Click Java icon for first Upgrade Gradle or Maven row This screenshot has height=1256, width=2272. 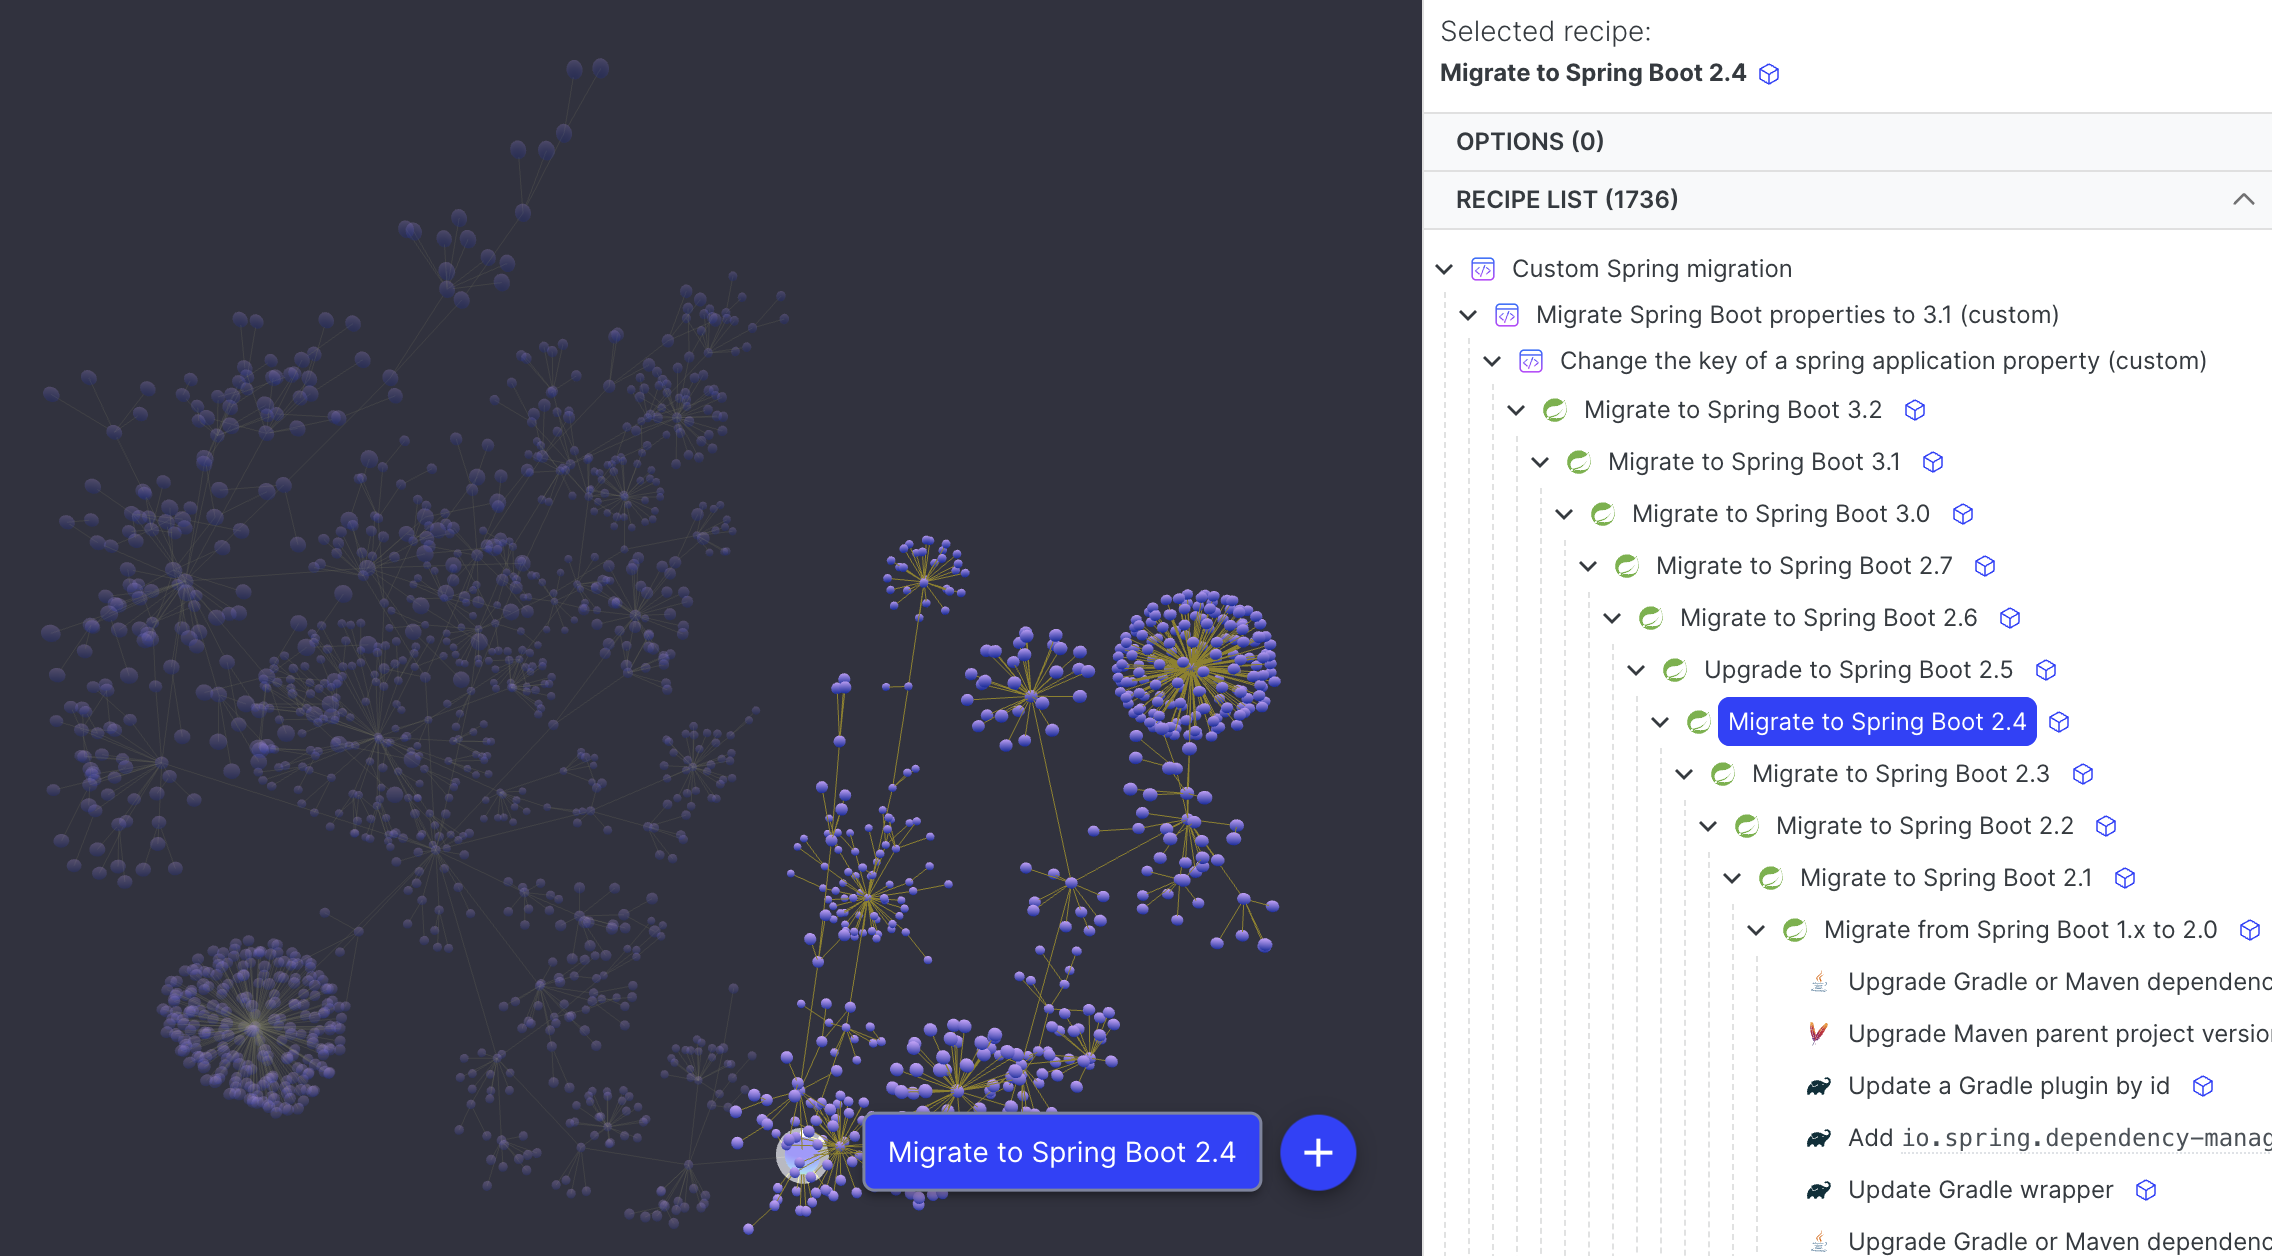pyautogui.click(x=1819, y=981)
